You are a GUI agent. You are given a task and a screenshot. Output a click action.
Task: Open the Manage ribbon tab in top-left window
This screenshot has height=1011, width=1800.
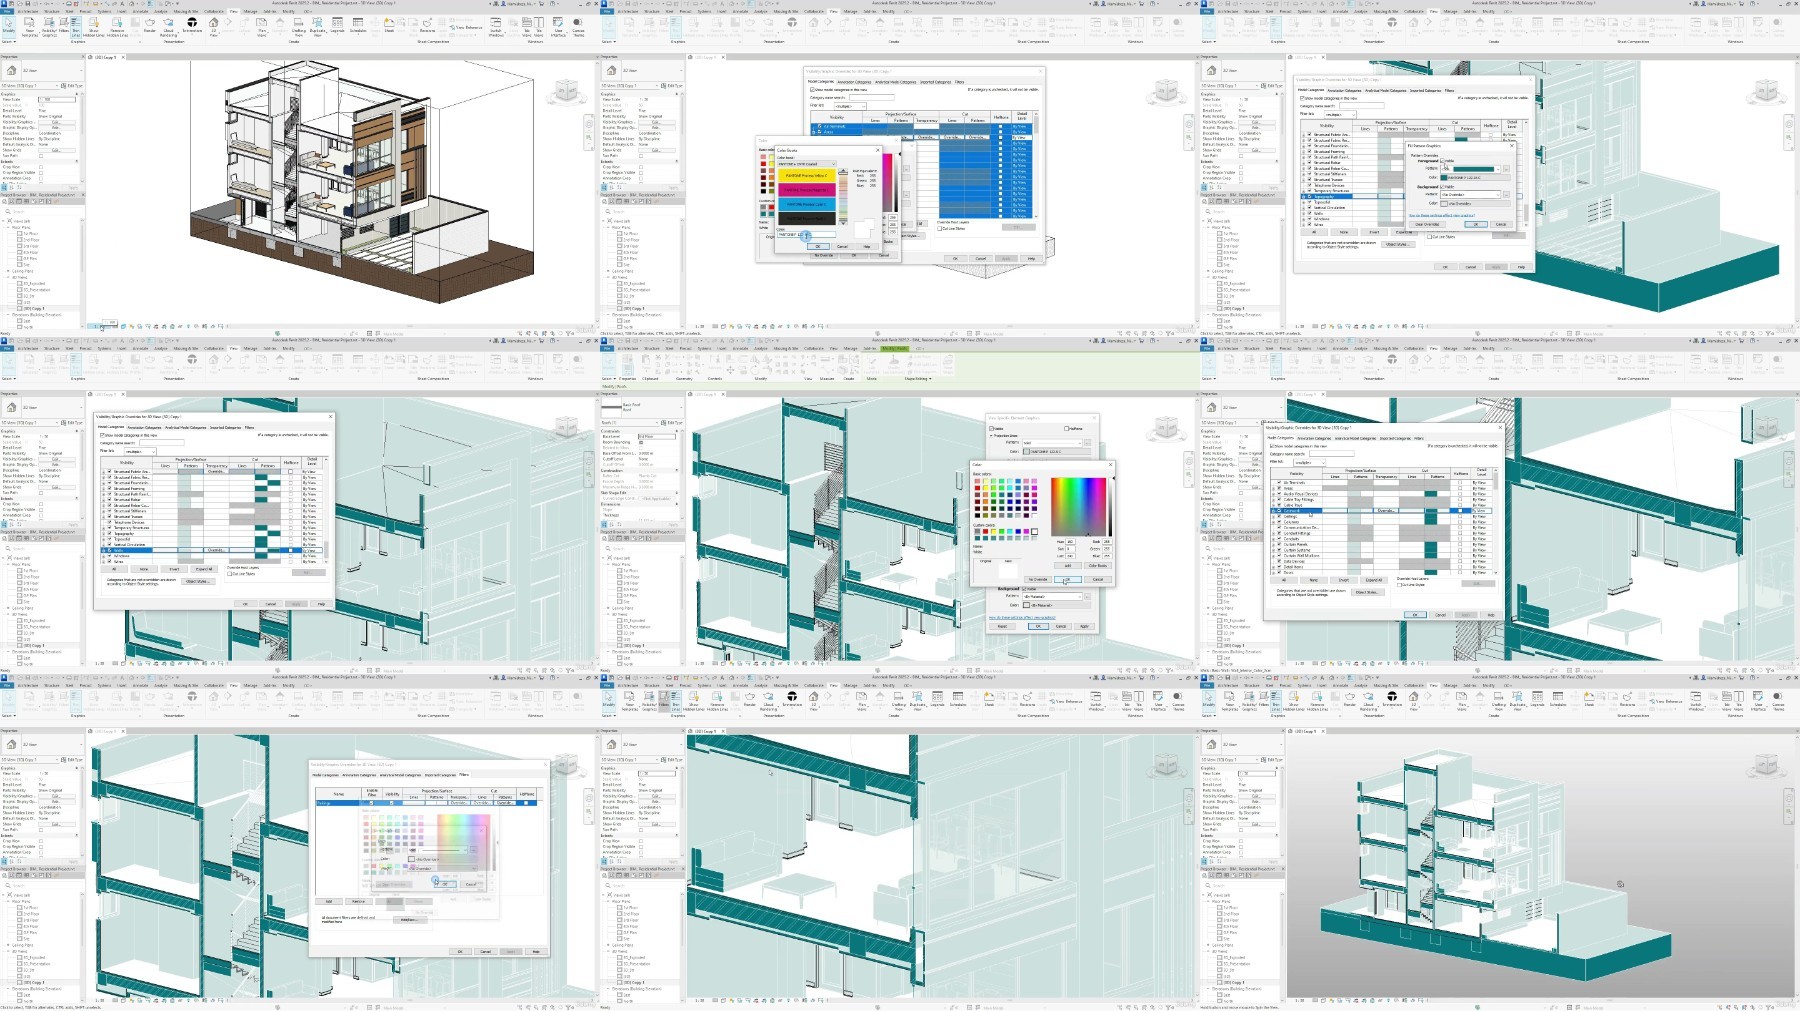(250, 12)
